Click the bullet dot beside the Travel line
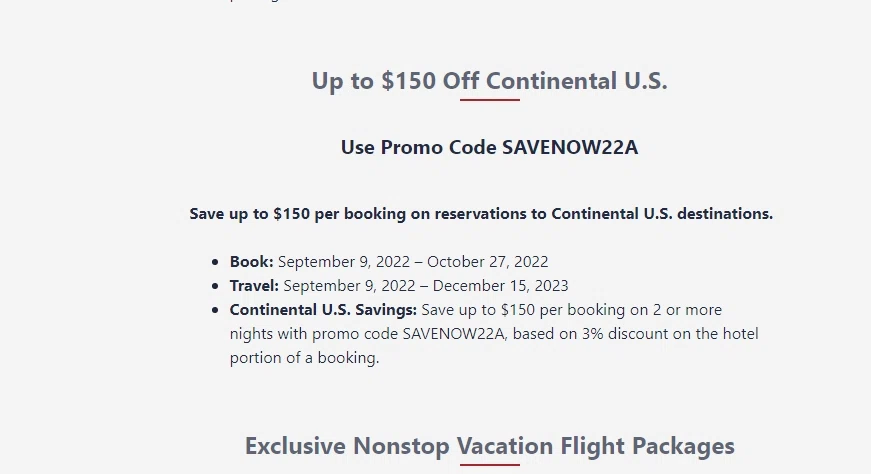 215,287
